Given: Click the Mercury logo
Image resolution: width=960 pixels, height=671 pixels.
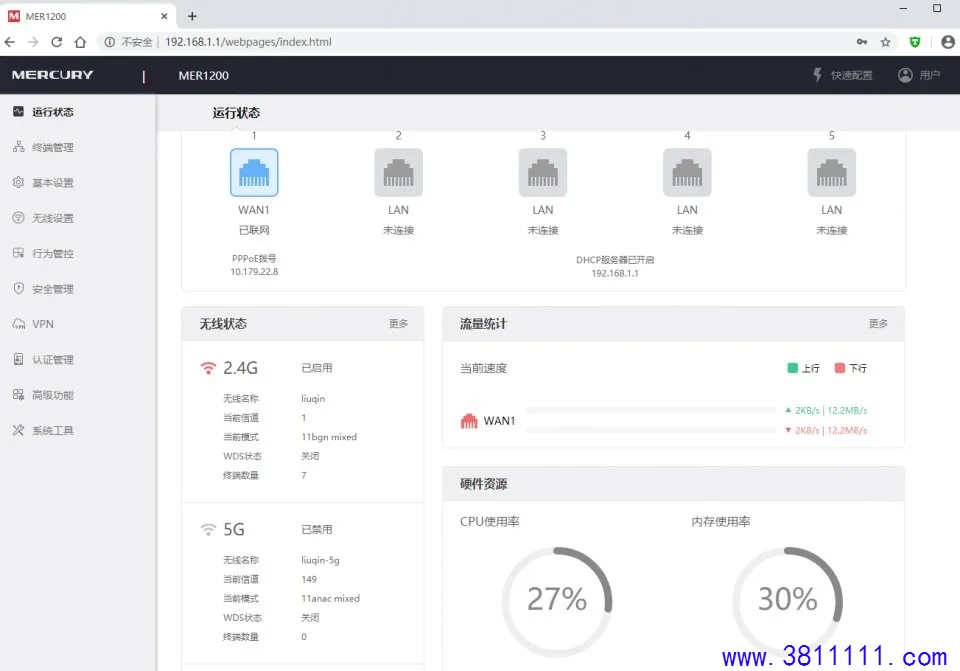Looking at the screenshot, I should pyautogui.click(x=53, y=75).
